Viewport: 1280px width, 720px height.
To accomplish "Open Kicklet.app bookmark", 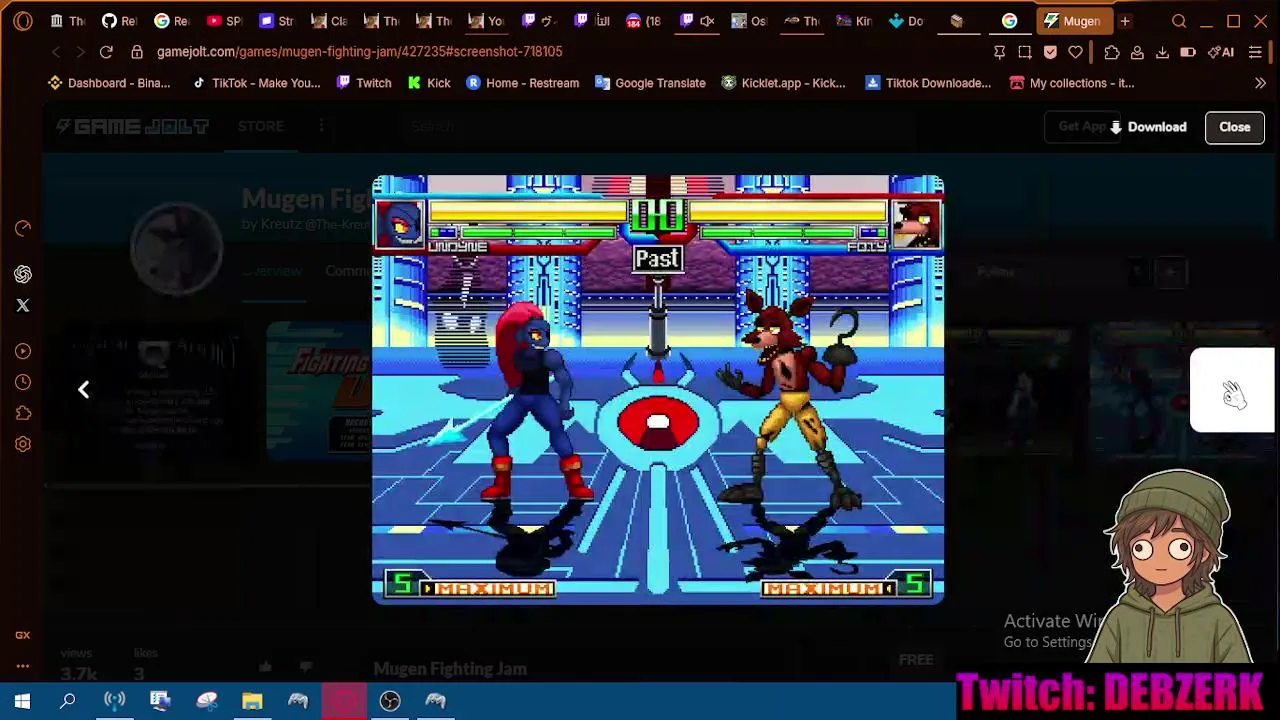I will pos(783,83).
